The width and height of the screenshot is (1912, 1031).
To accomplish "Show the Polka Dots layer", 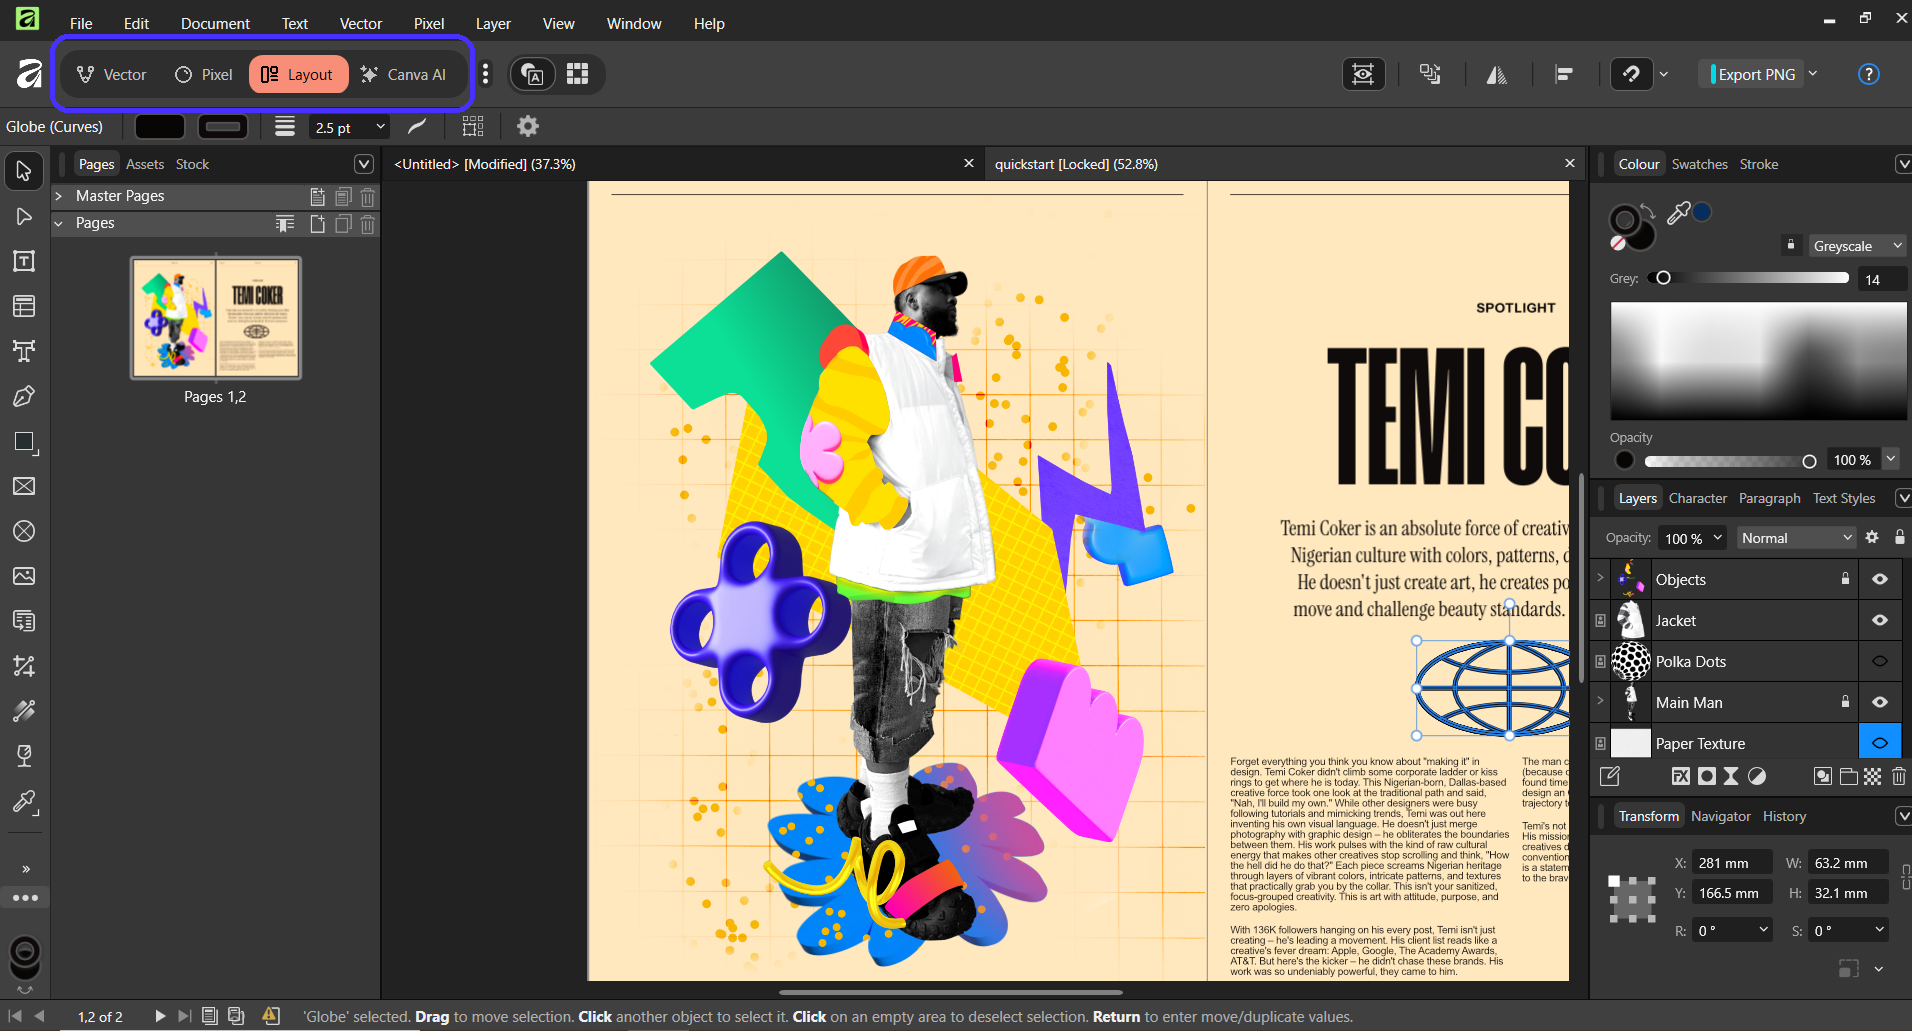I will (x=1879, y=662).
